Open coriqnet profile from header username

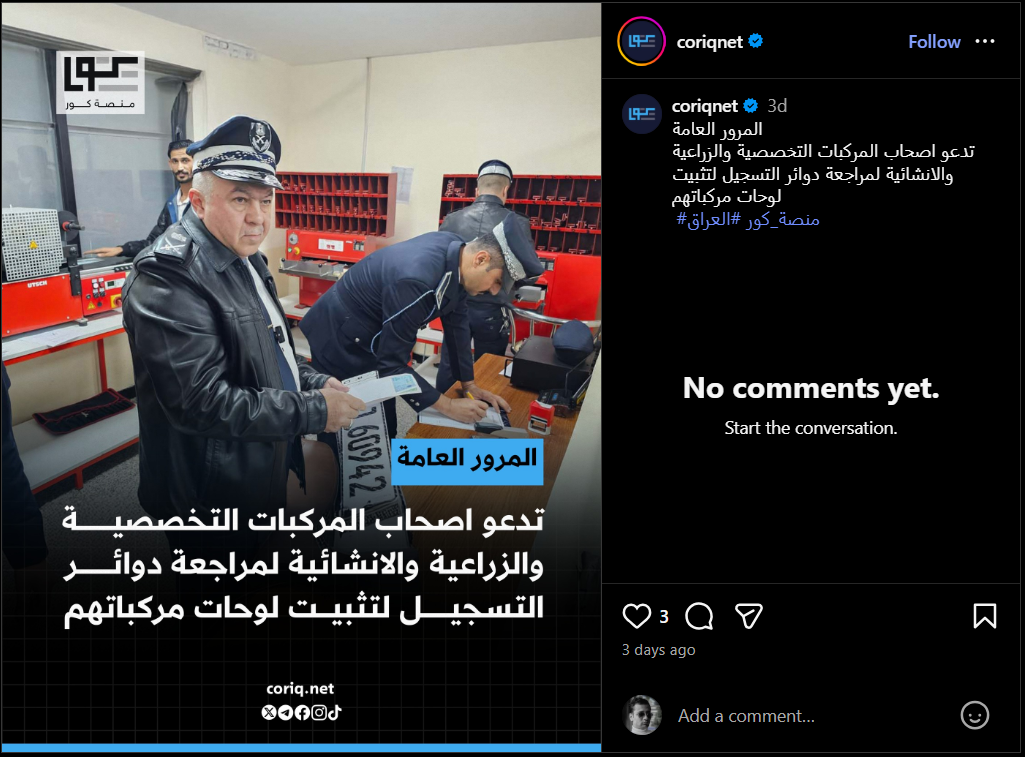click(x=709, y=42)
